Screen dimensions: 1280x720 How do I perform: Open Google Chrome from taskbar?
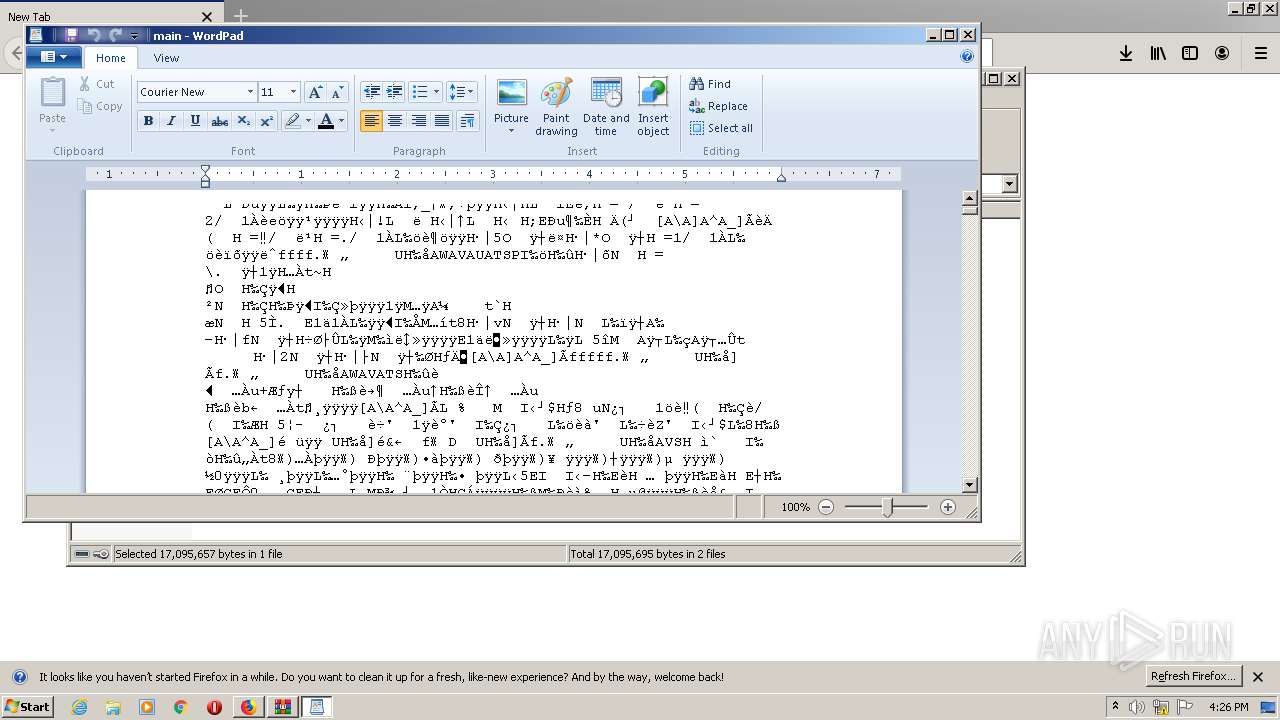[x=180, y=707]
